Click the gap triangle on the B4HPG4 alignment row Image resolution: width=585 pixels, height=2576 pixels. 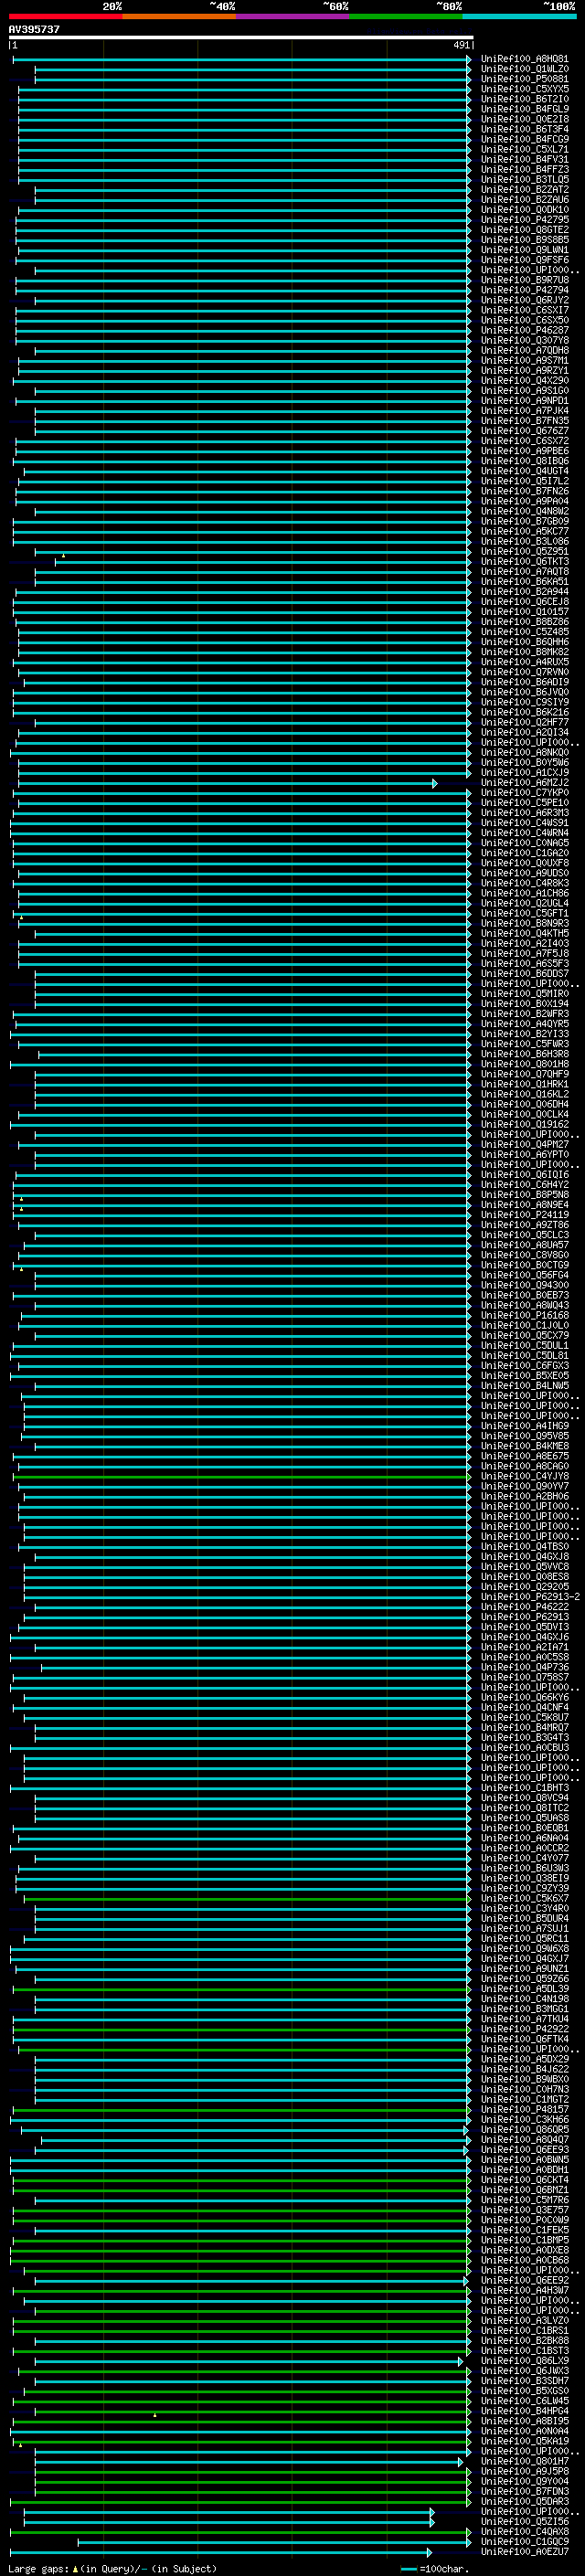[x=155, y=2414]
